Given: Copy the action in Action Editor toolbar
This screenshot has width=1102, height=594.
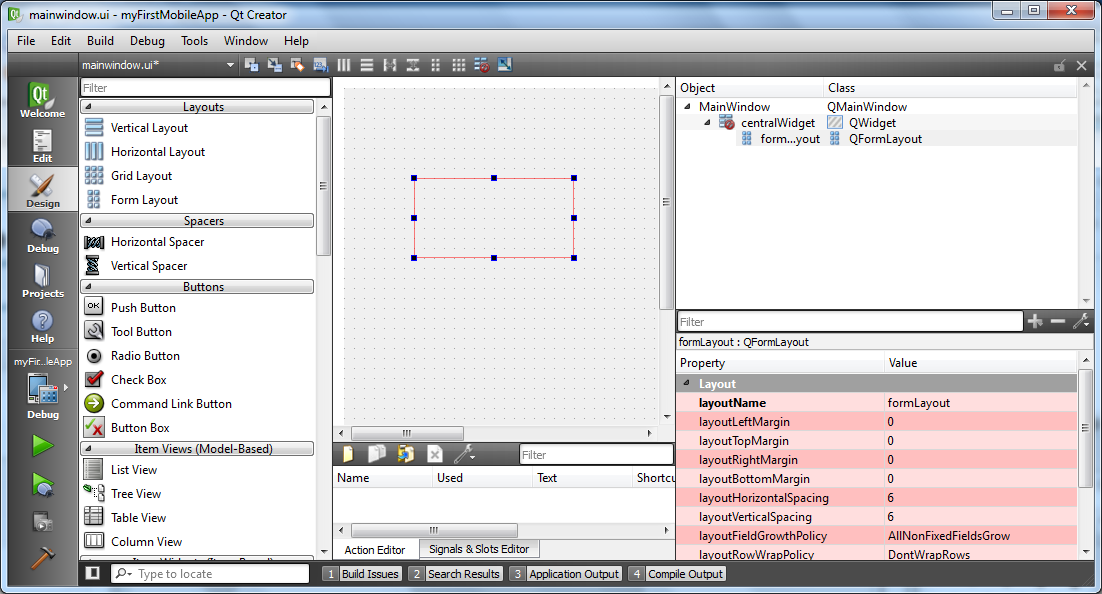Looking at the screenshot, I should pos(377,454).
